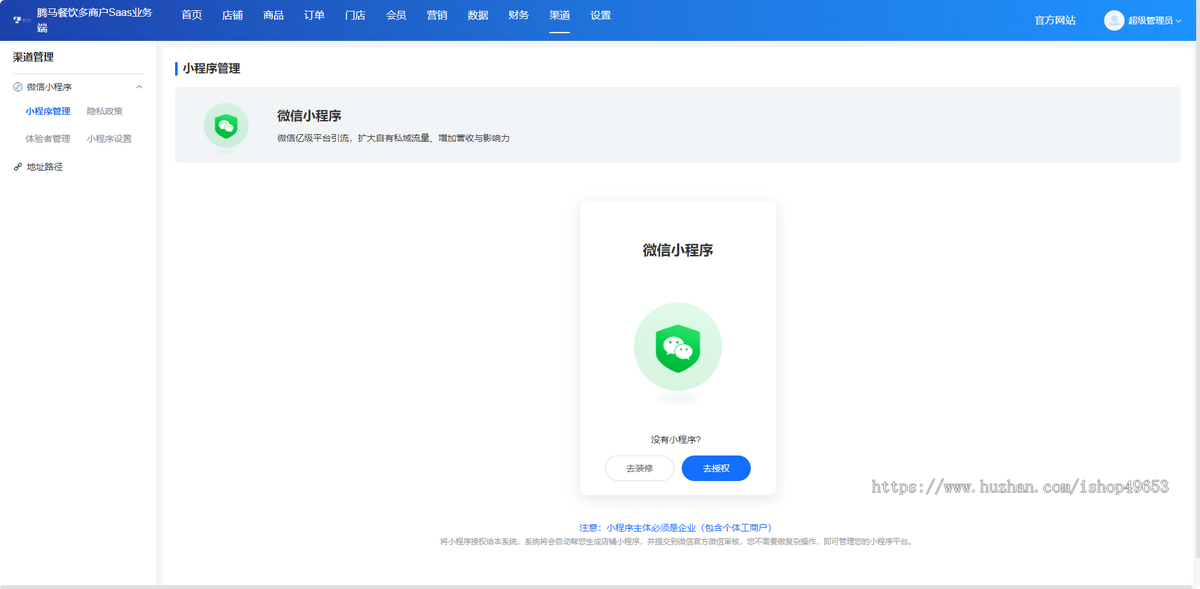
Task: Open 地址路径 in sidebar
Action: pyautogui.click(x=45, y=167)
